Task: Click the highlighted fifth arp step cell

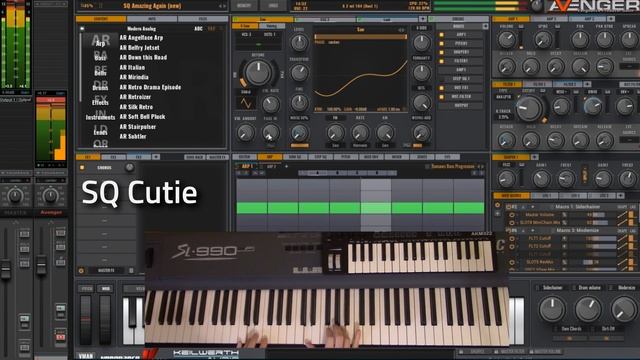Action: pos(376,208)
